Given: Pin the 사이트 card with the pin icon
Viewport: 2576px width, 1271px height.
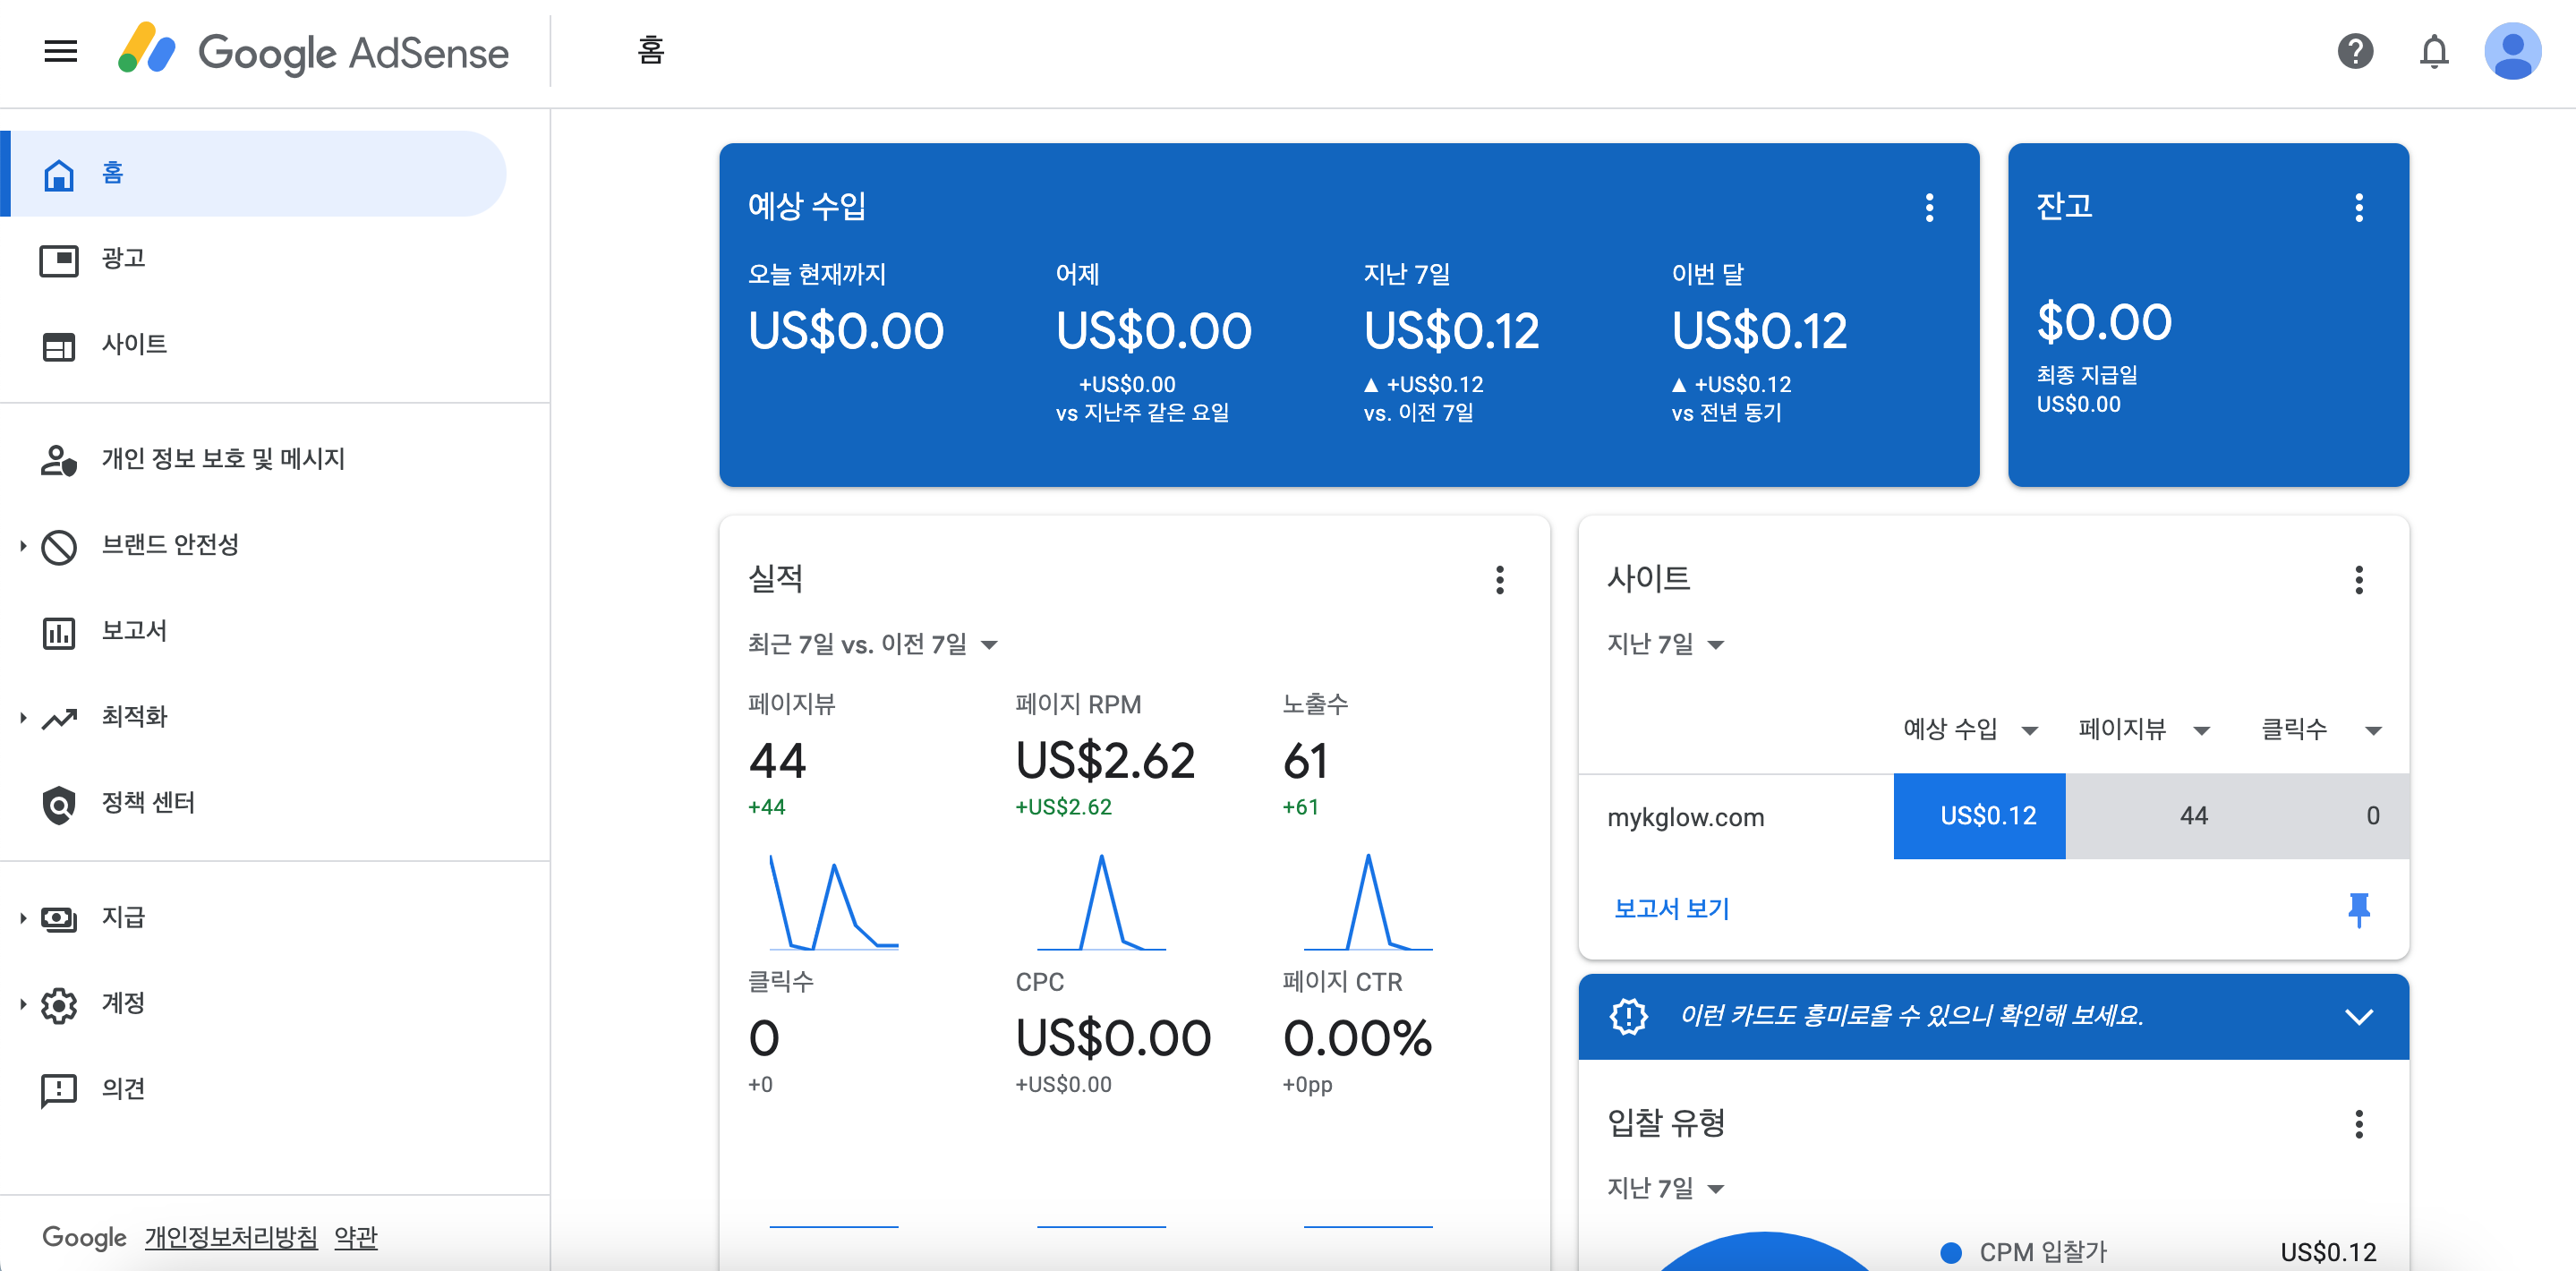Looking at the screenshot, I should coord(2360,908).
